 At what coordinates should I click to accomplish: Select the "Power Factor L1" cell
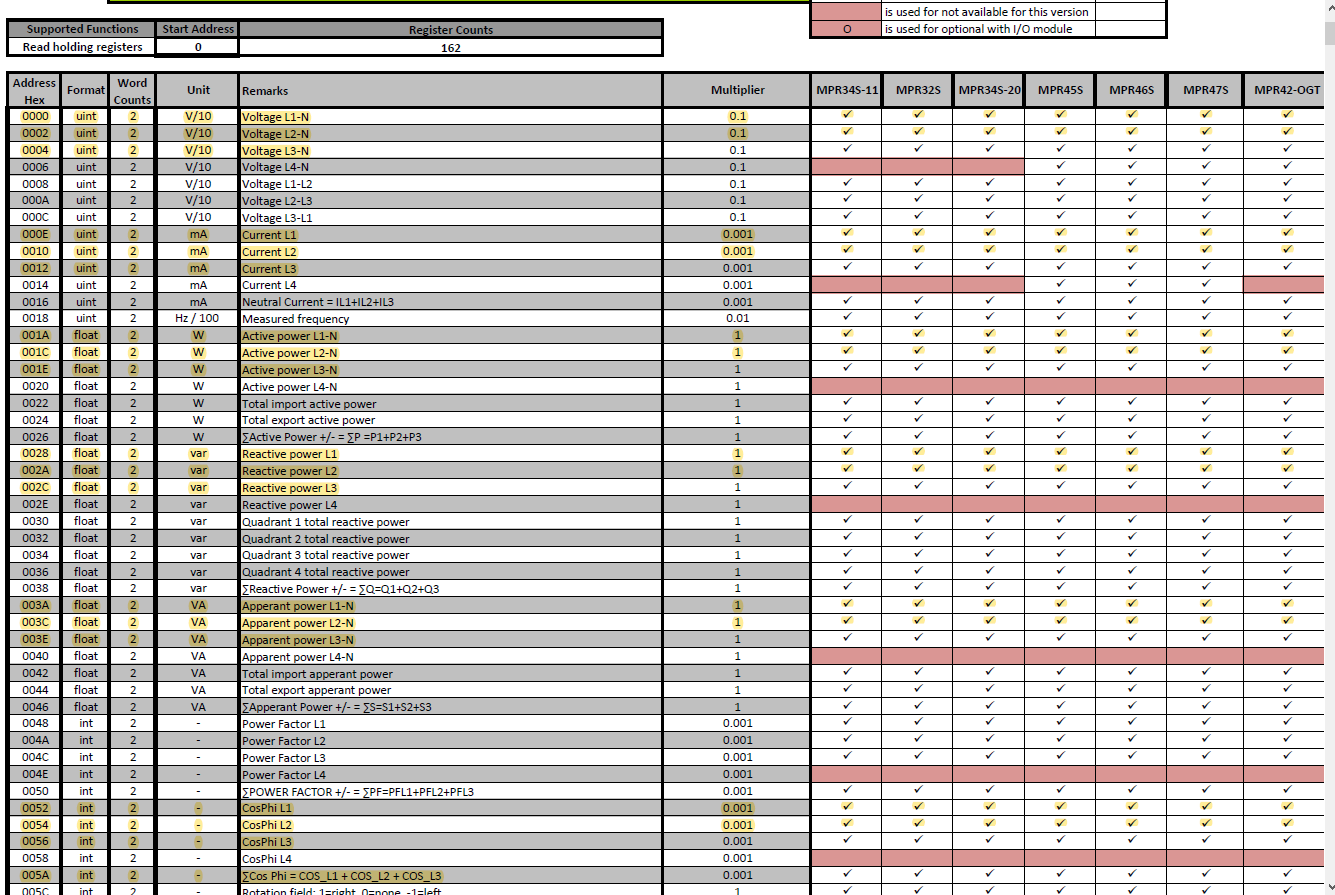(451, 723)
